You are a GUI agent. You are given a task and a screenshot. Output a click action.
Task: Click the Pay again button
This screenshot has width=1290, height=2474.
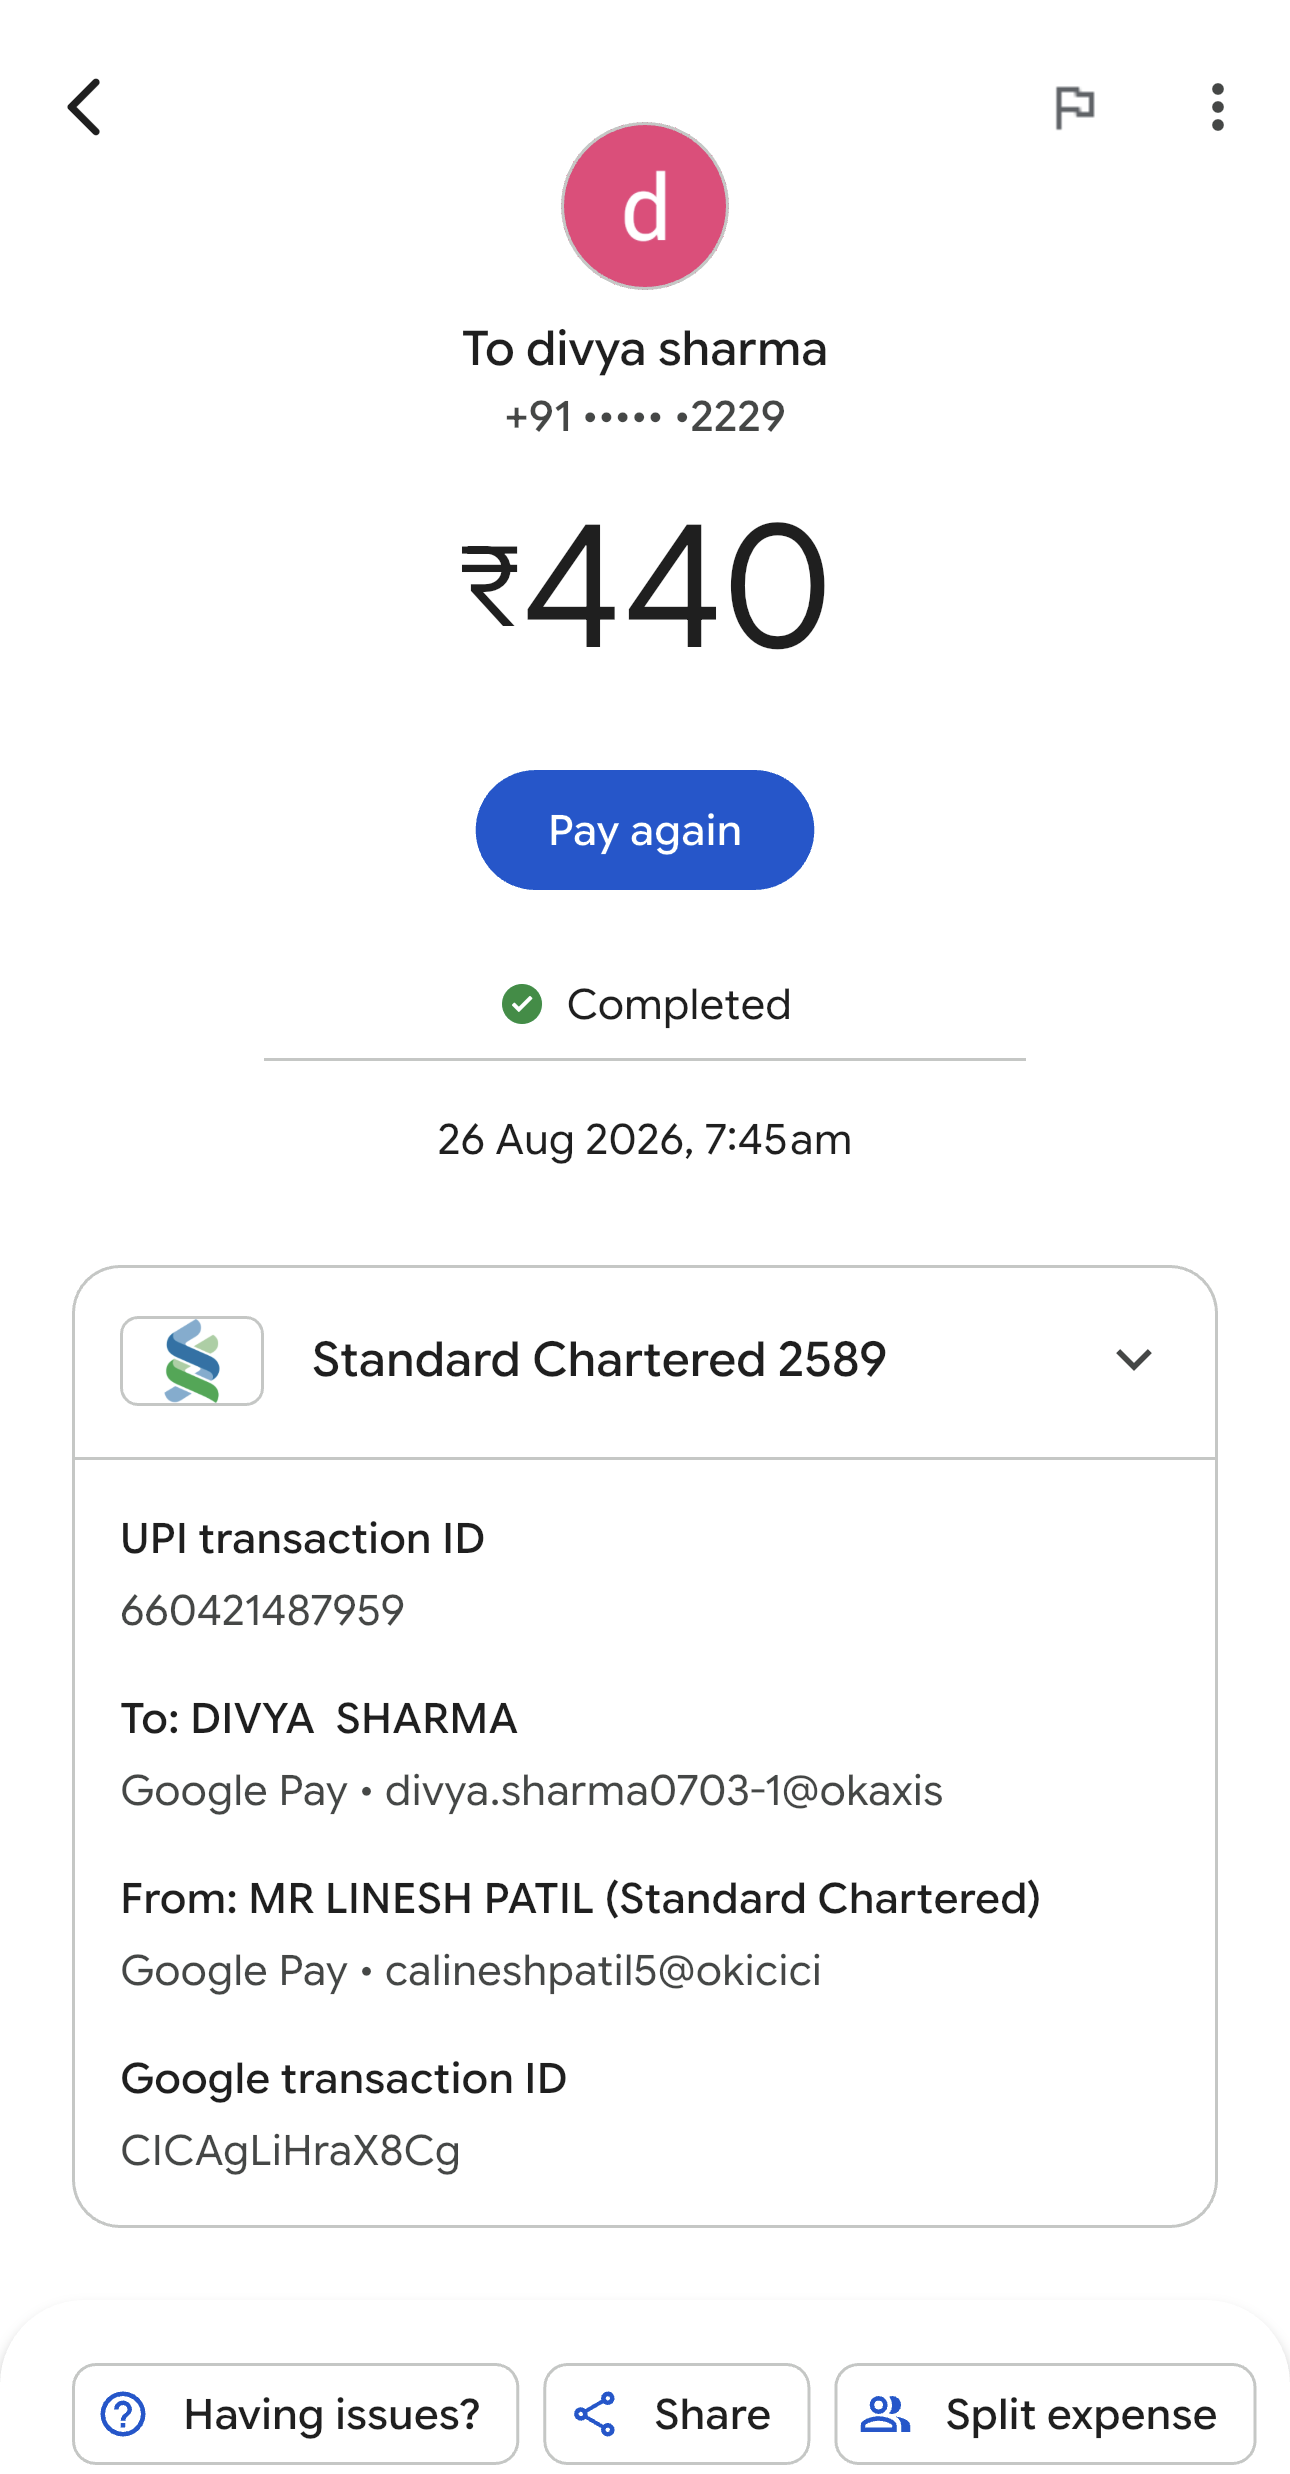[645, 830]
